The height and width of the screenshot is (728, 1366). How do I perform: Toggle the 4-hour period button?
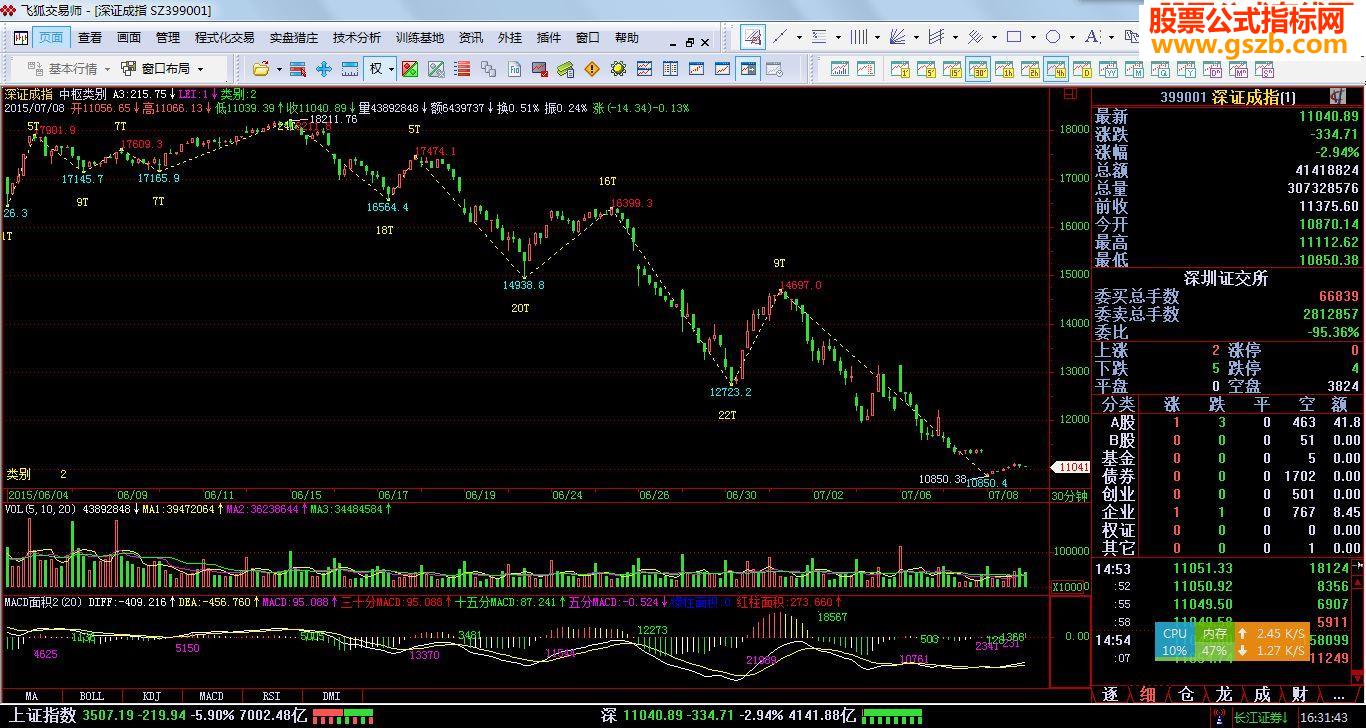1056,68
